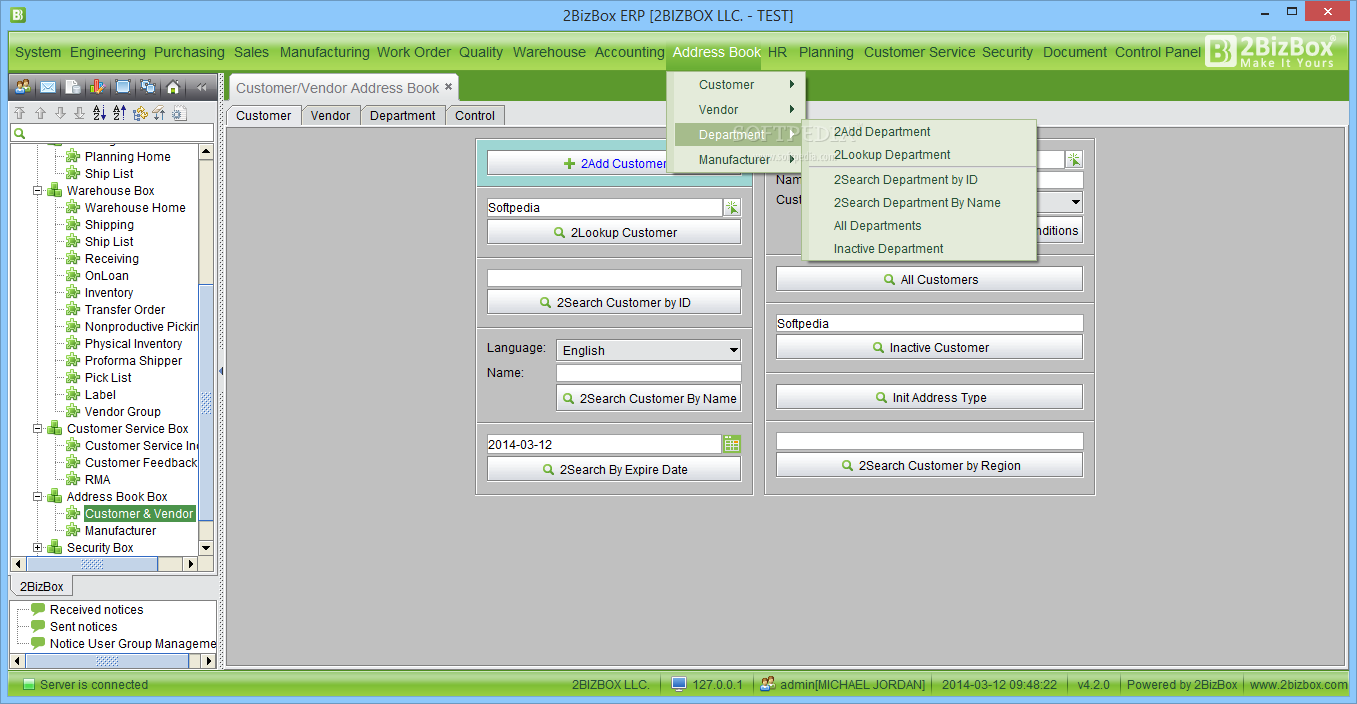1357x704 pixels.
Task: Sort tree ascending A-Z
Action: pos(99,113)
